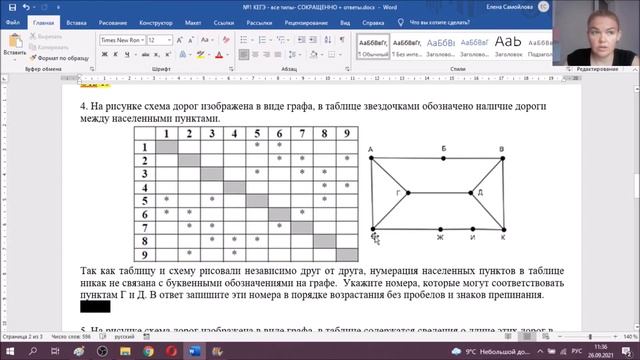Switch to Ссылки tab
This screenshot has width=640, height=360.
coord(224,23)
